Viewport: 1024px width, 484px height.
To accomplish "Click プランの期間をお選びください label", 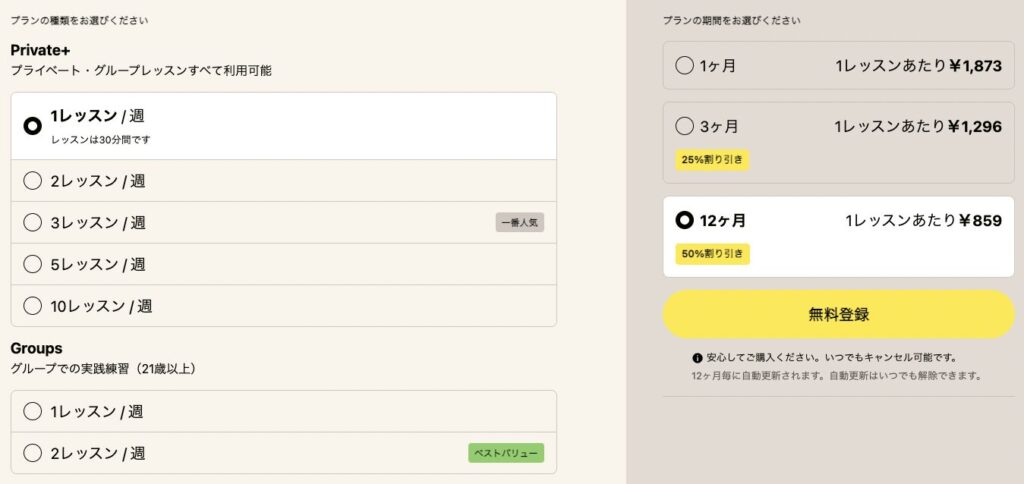I will (731, 20).
